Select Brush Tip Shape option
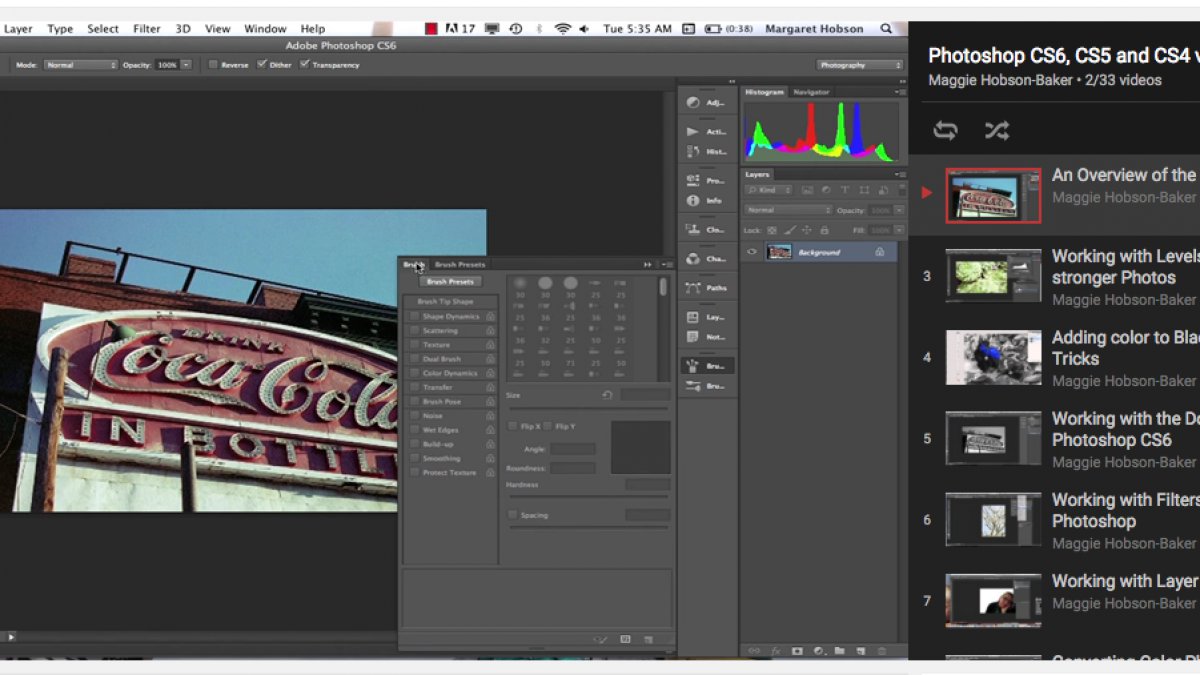 point(445,301)
